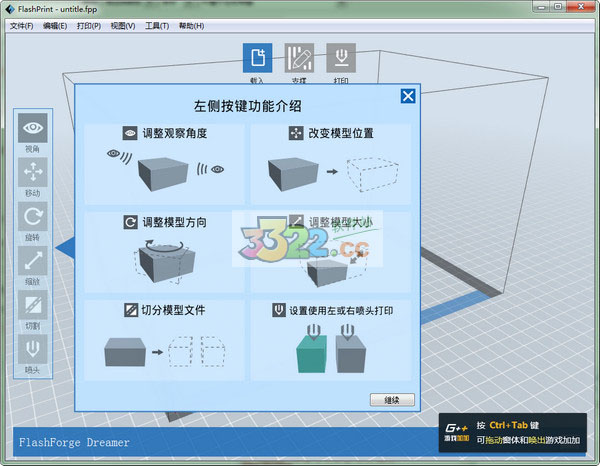600x466 pixels.
Task: Click the Supports (支撑) toolbar icon
Action: [x=299, y=58]
